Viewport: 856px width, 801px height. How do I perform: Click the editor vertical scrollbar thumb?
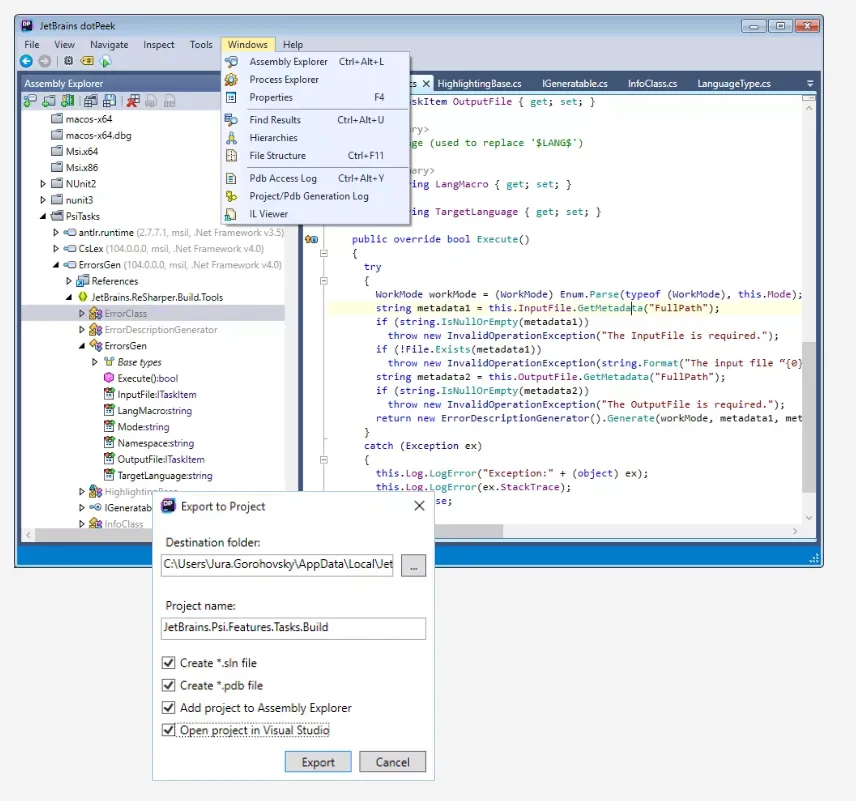pyautogui.click(x=809, y=417)
